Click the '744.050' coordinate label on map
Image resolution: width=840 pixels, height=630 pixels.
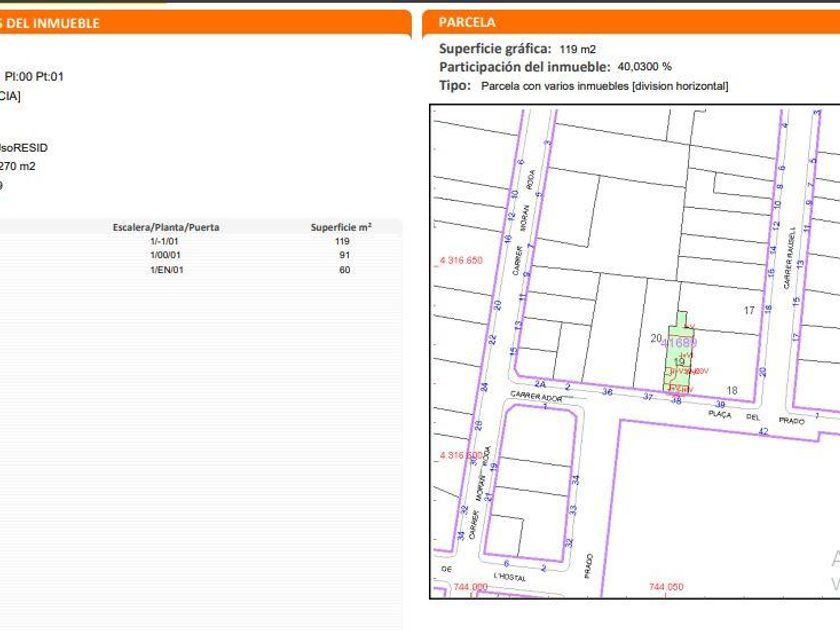tap(666, 587)
